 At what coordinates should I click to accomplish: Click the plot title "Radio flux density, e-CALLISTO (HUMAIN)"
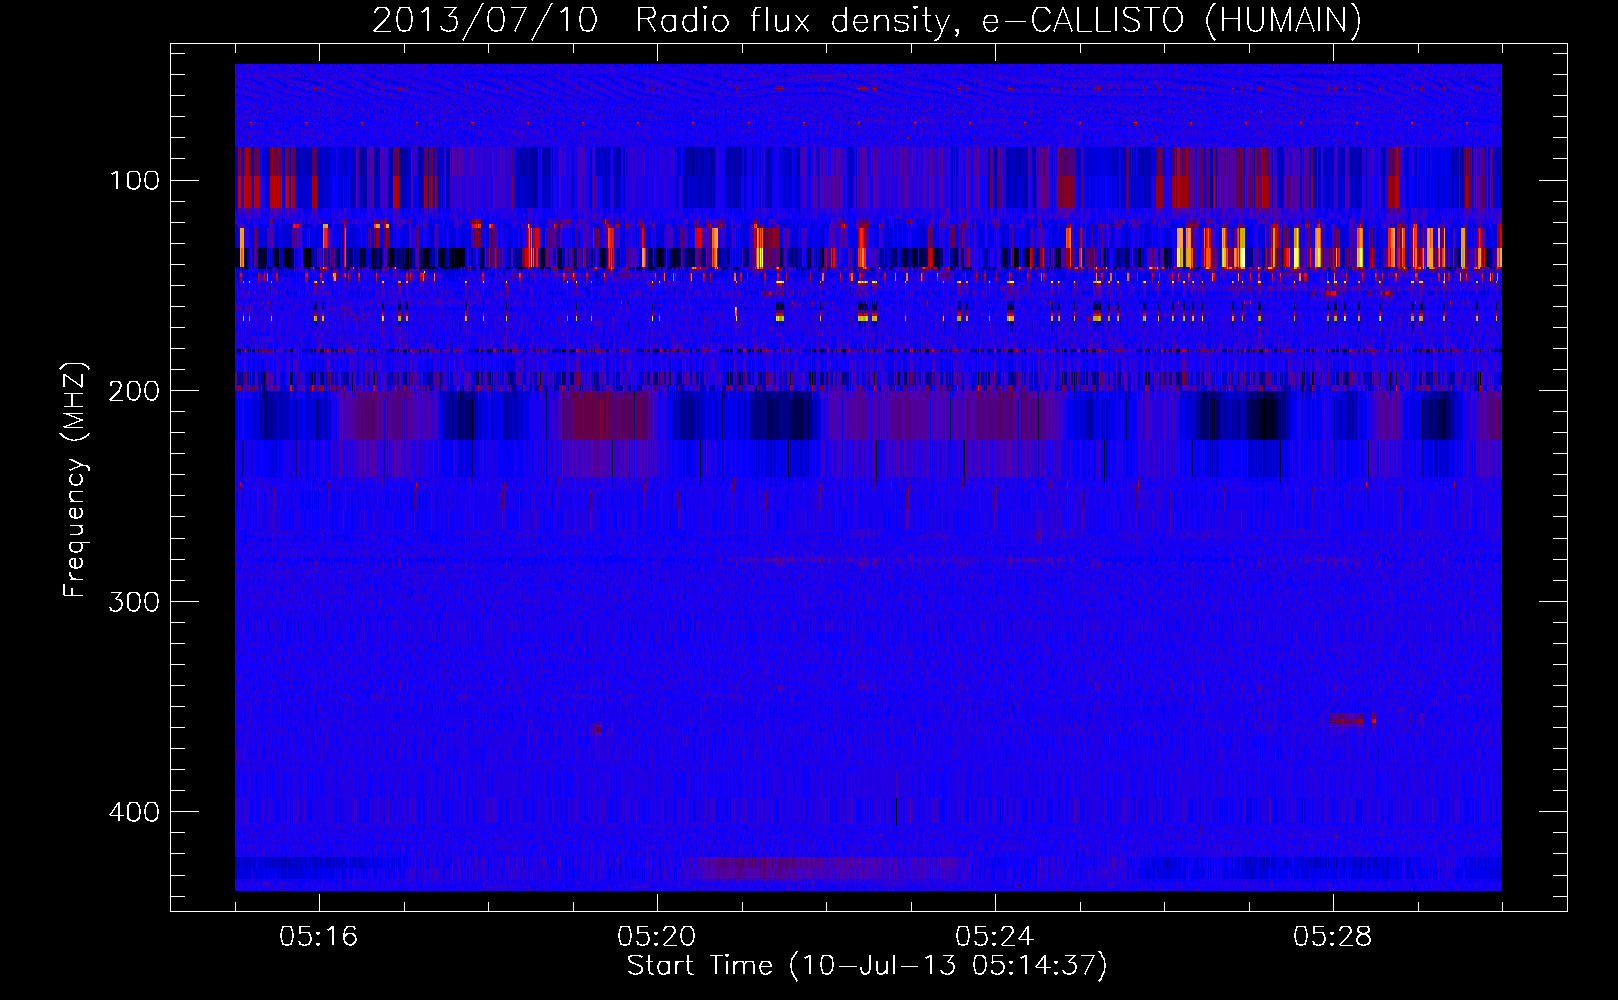click(x=998, y=20)
